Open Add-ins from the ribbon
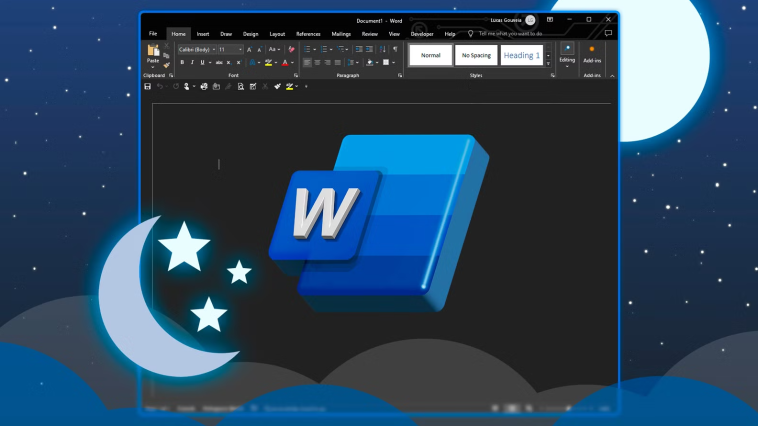Screen dimensions: 758x426 tap(591, 54)
